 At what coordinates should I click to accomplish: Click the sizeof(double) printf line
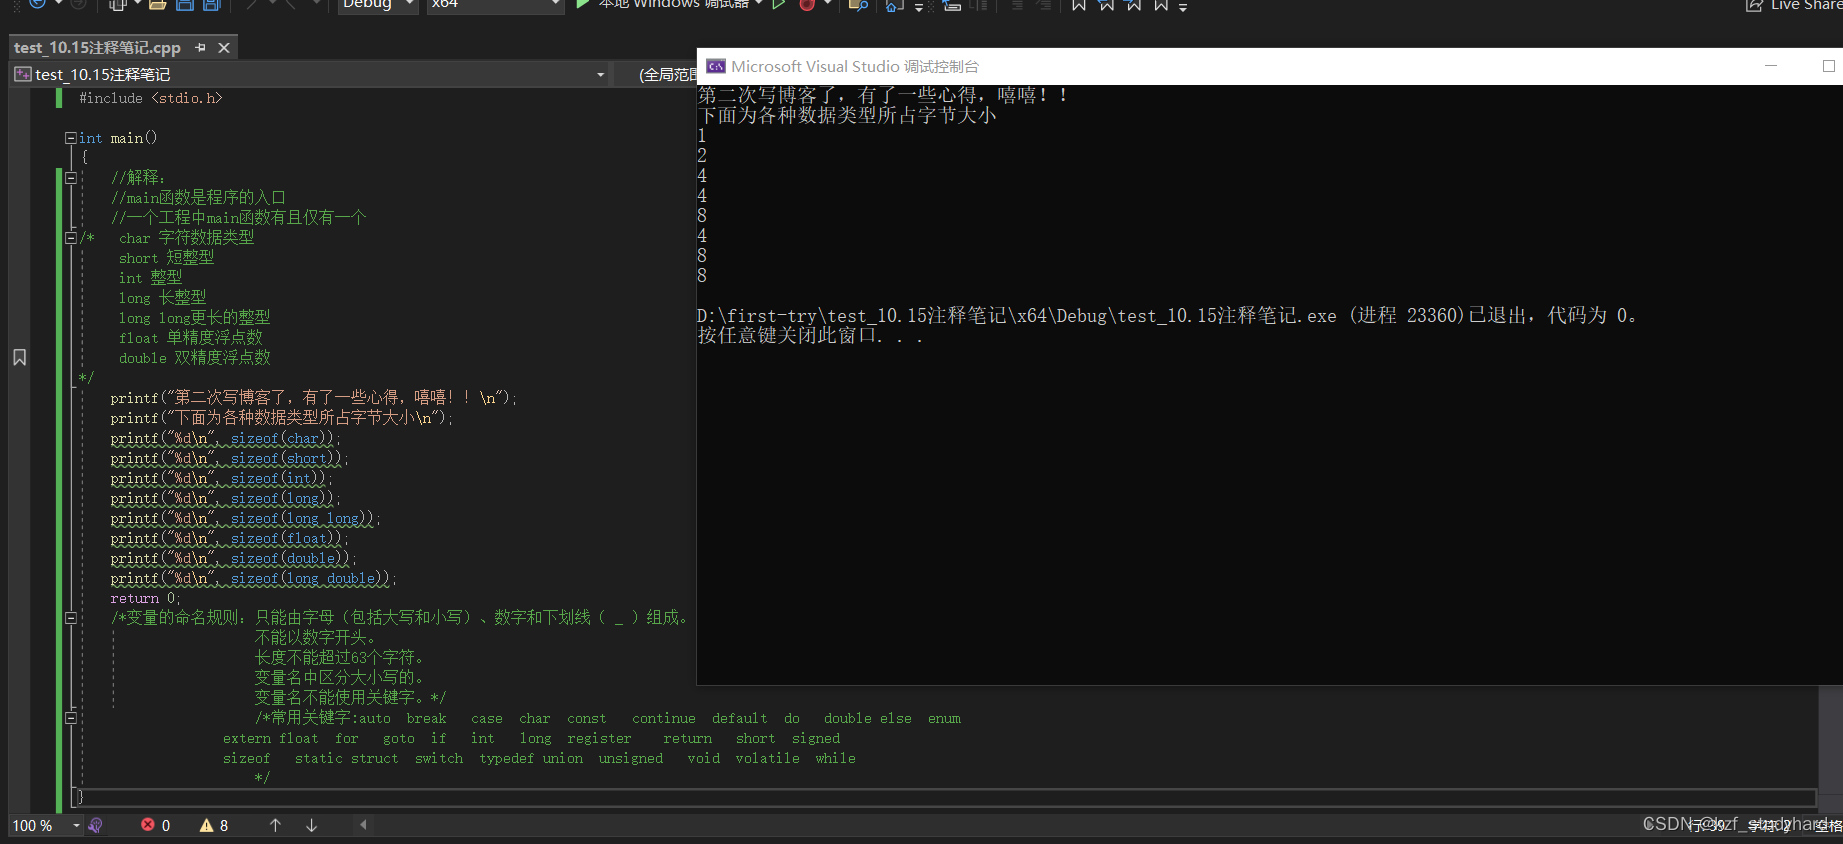[x=234, y=558]
